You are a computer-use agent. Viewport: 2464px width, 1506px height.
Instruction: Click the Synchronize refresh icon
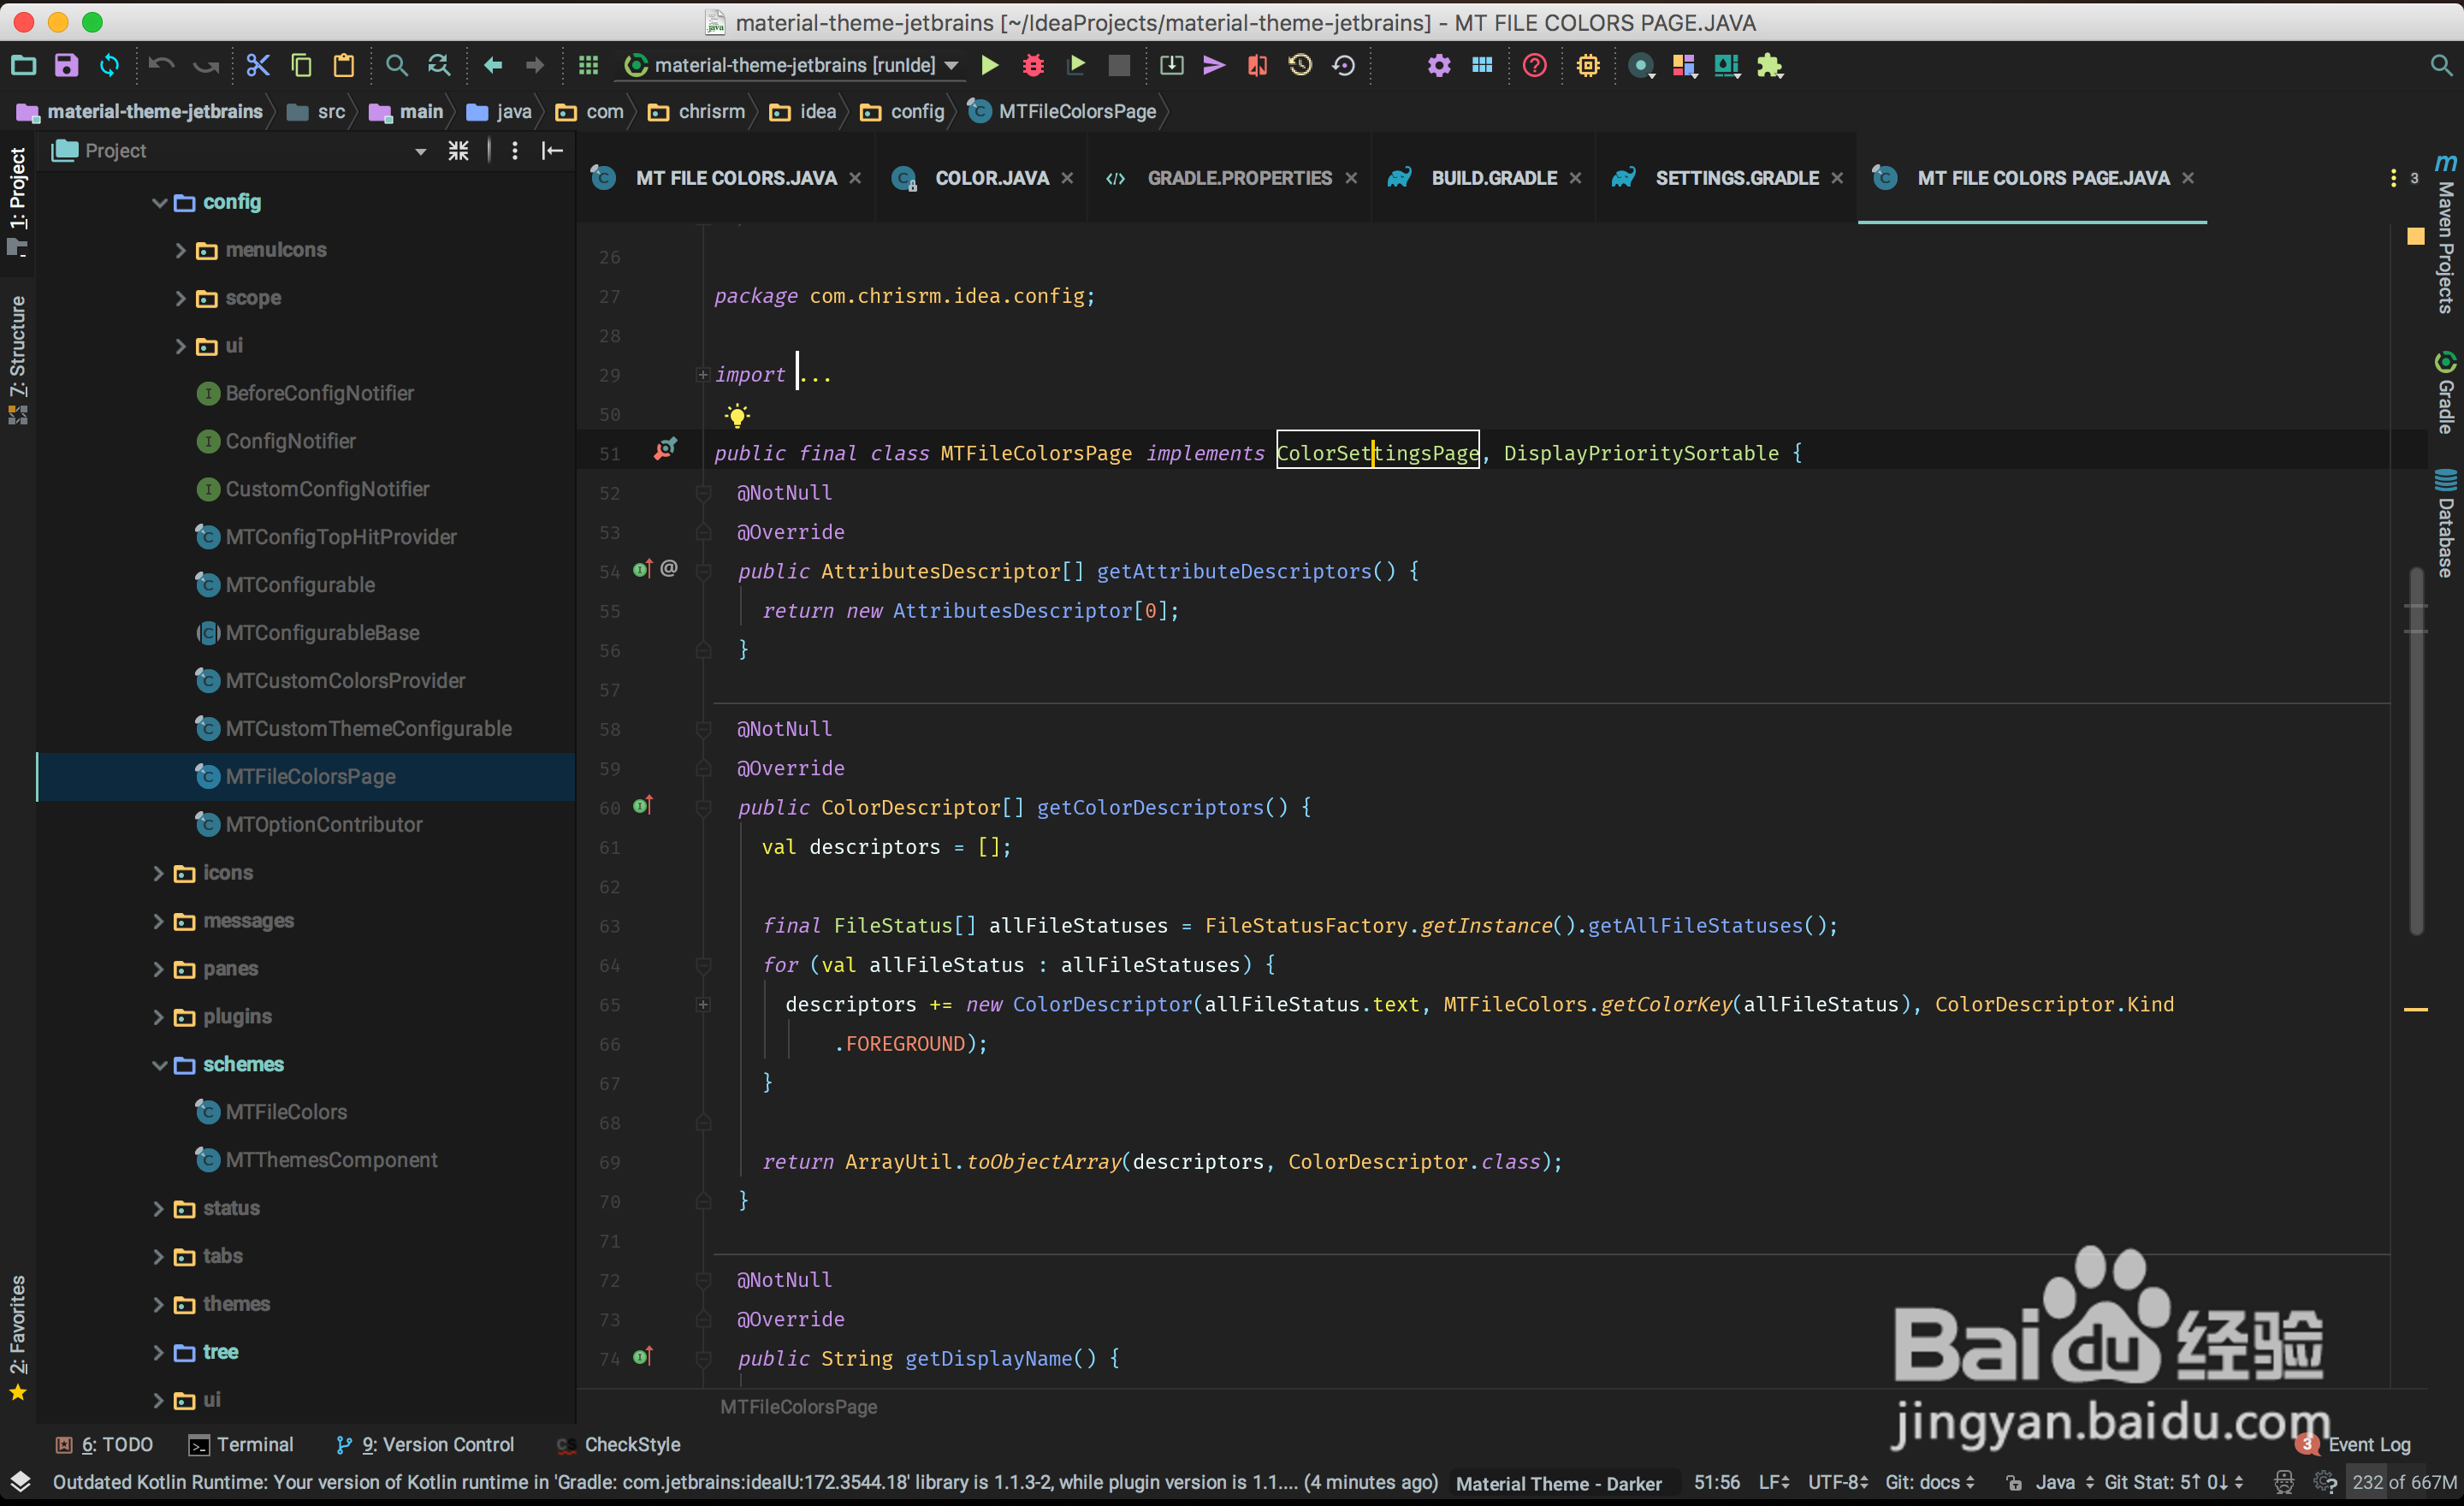click(109, 66)
